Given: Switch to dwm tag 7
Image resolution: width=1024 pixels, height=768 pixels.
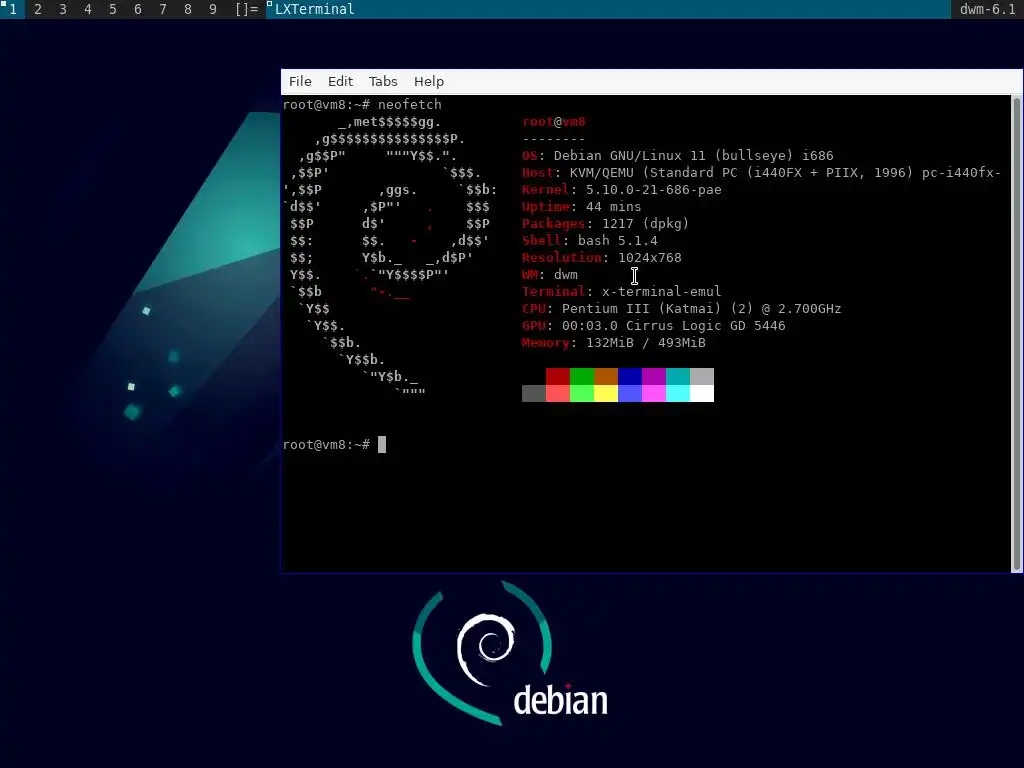Looking at the screenshot, I should pos(163,9).
